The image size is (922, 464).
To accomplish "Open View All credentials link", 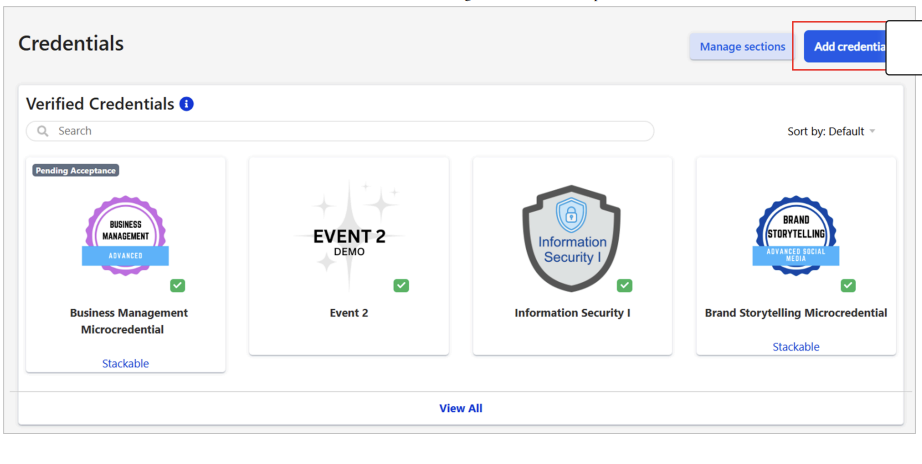I will click(x=460, y=408).
